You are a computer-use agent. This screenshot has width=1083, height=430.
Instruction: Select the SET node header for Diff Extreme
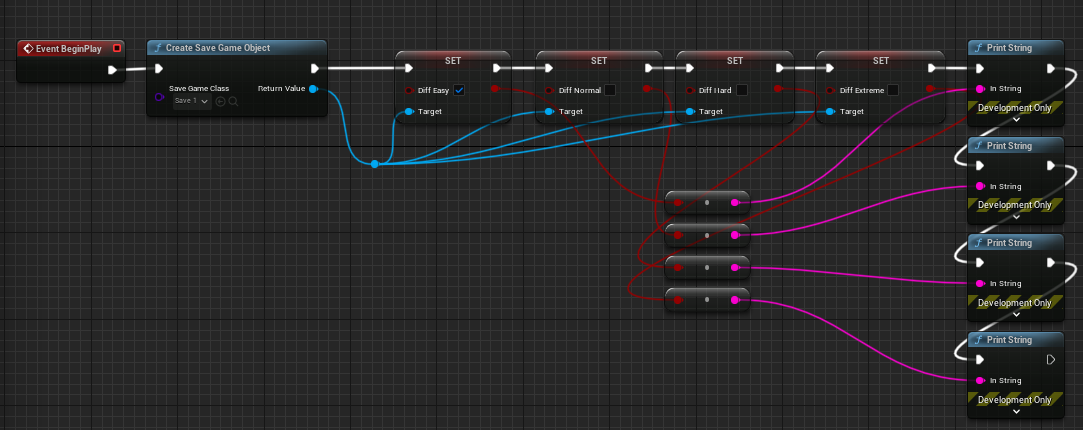click(x=881, y=60)
